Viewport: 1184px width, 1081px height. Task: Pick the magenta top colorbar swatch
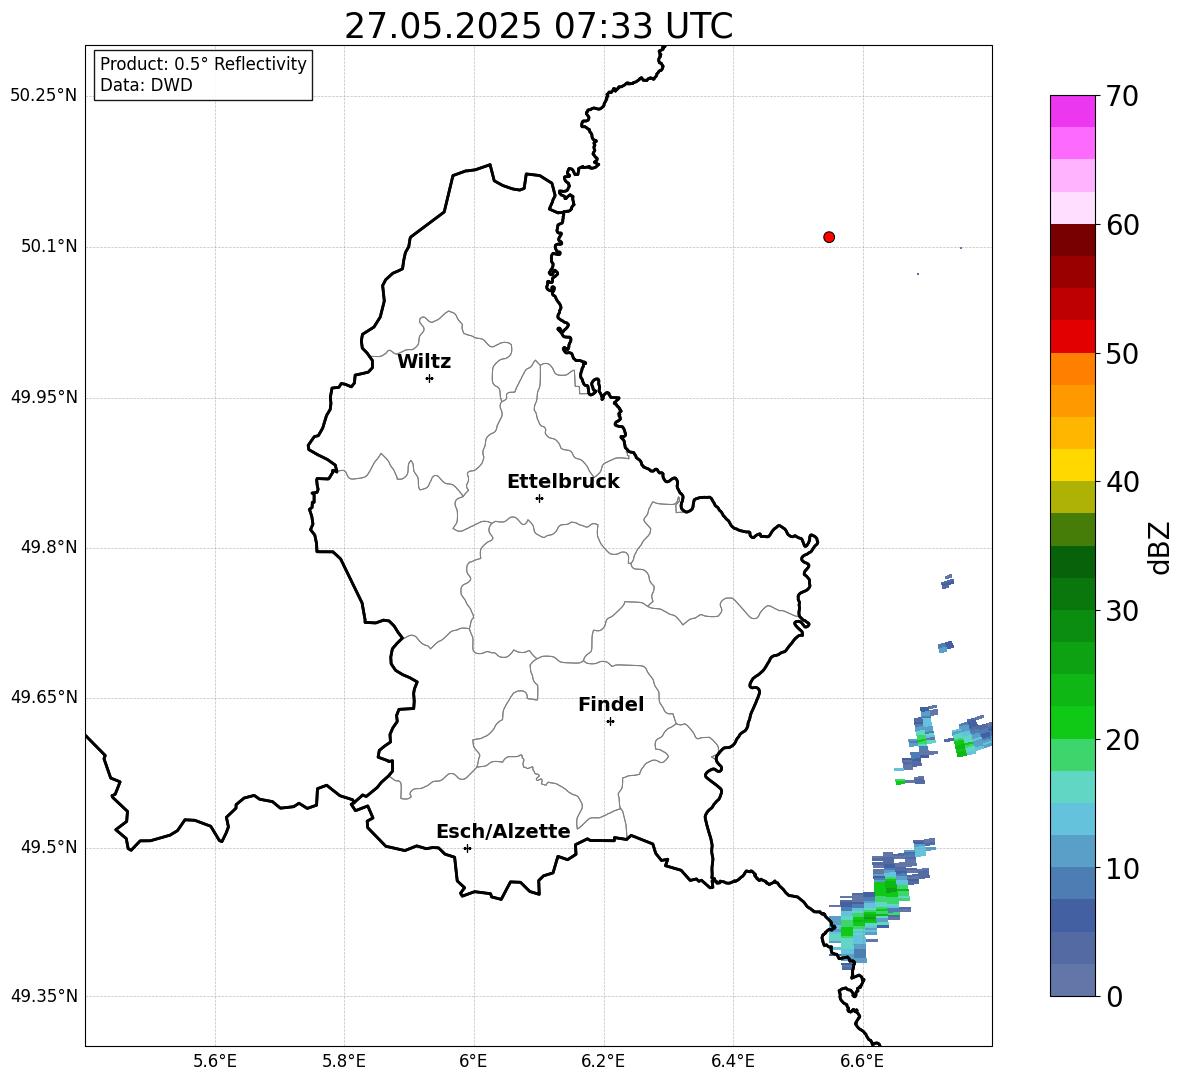tap(1072, 111)
